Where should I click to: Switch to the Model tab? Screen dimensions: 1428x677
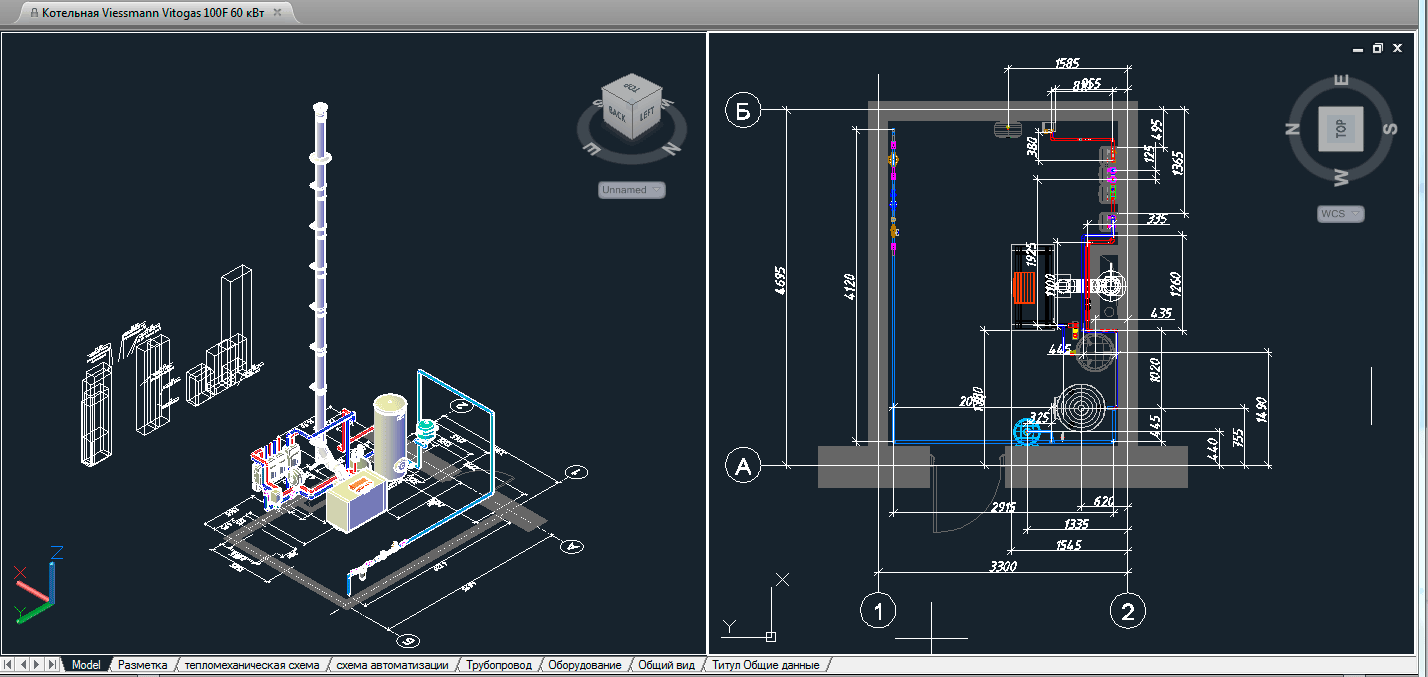click(x=86, y=664)
